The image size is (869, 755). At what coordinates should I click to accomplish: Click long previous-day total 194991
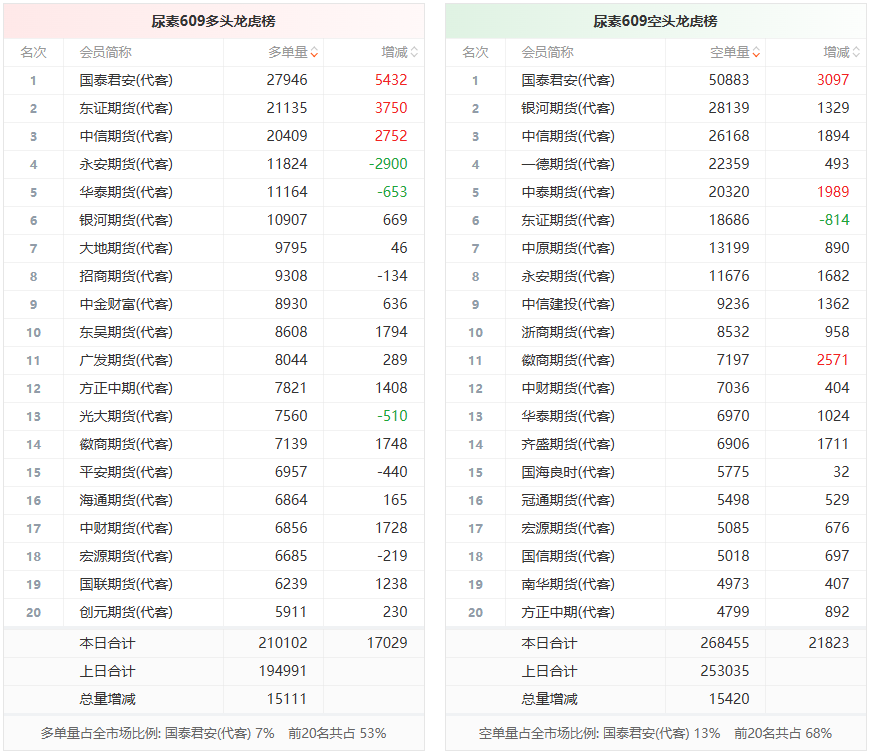283,671
